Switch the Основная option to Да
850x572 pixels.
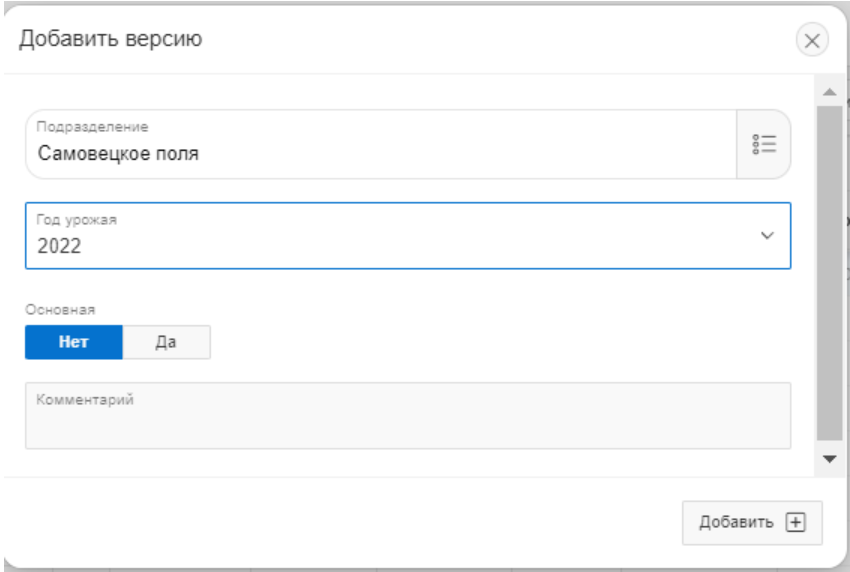pyautogui.click(x=166, y=342)
